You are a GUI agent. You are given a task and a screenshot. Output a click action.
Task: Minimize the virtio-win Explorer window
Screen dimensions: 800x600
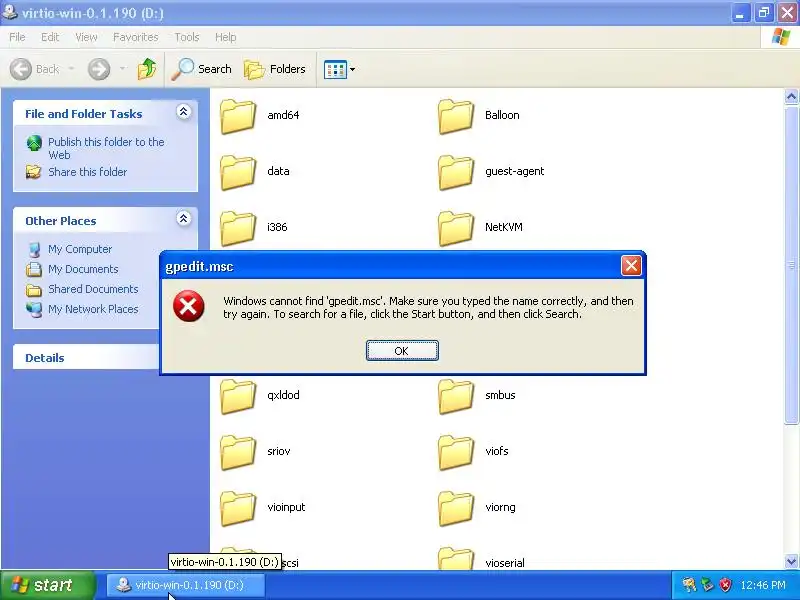coord(739,13)
